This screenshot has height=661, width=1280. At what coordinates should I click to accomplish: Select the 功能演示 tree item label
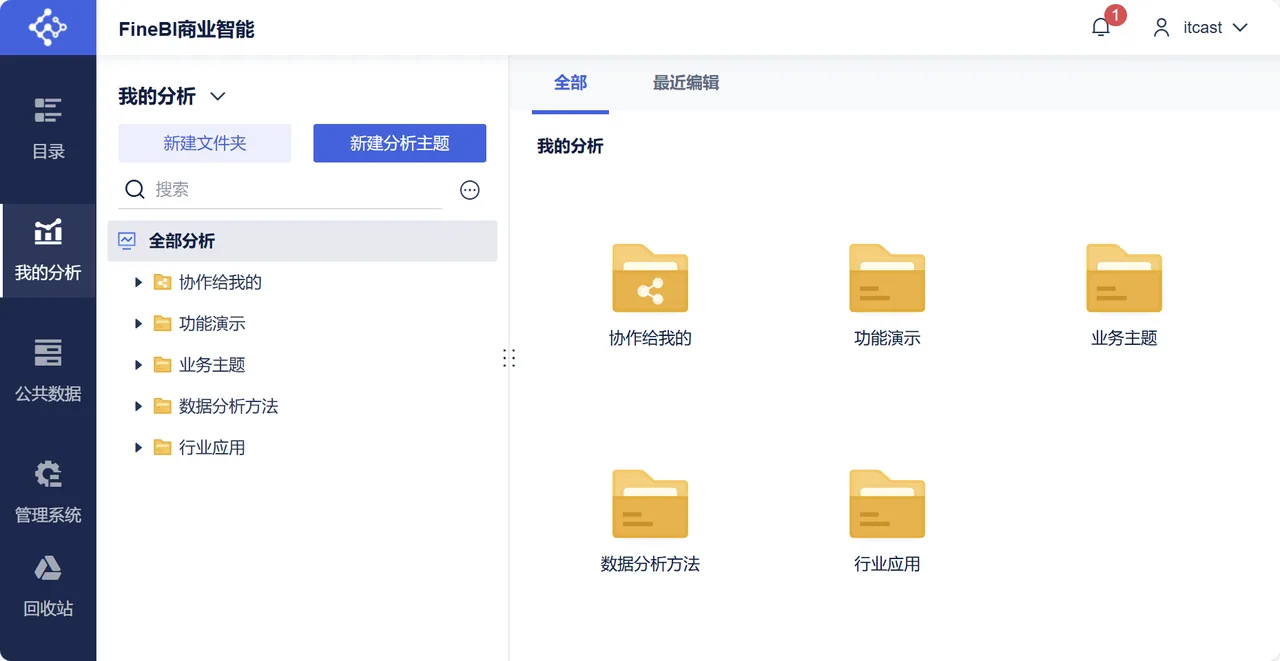click(x=212, y=324)
